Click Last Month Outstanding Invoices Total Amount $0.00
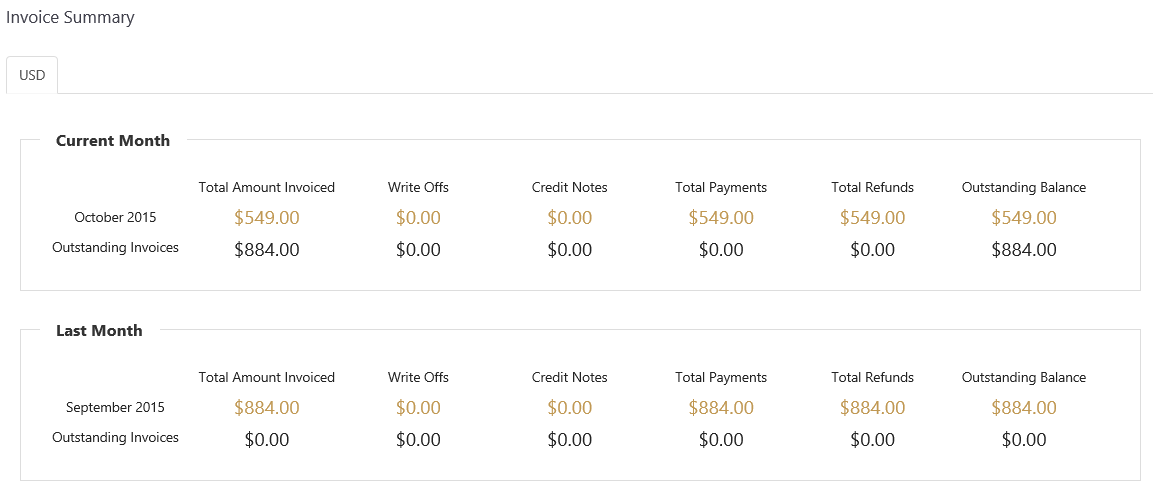 (267, 440)
